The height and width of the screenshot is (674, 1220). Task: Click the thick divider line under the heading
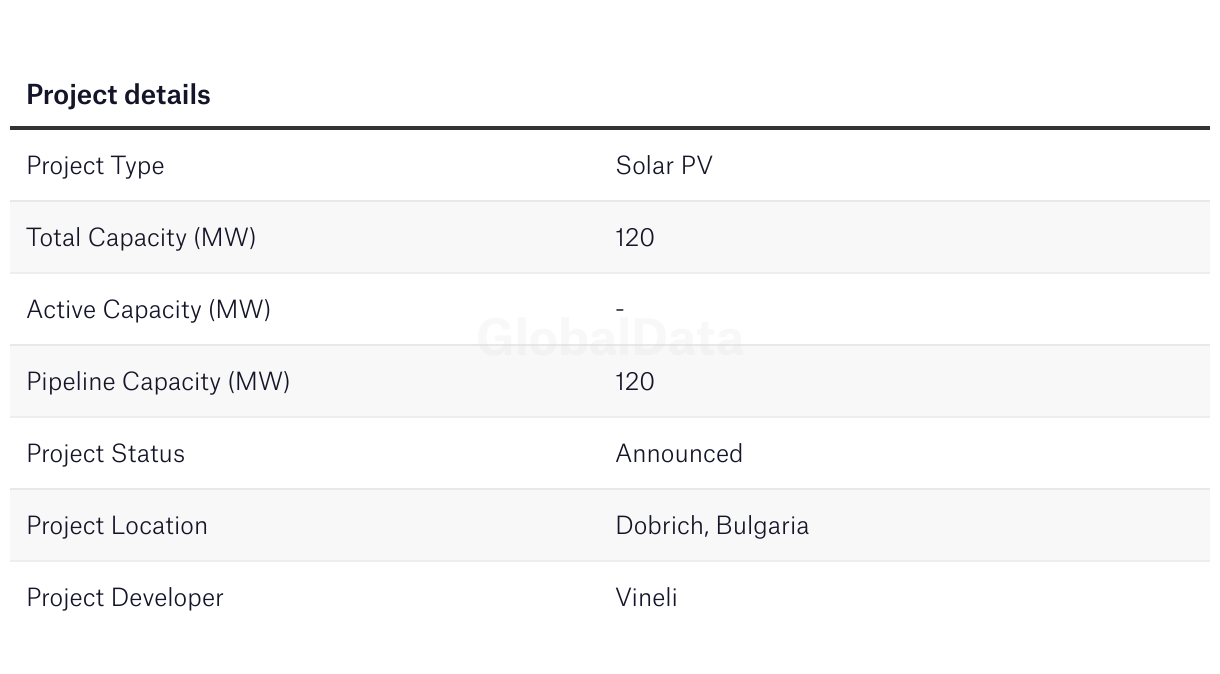coord(610,128)
